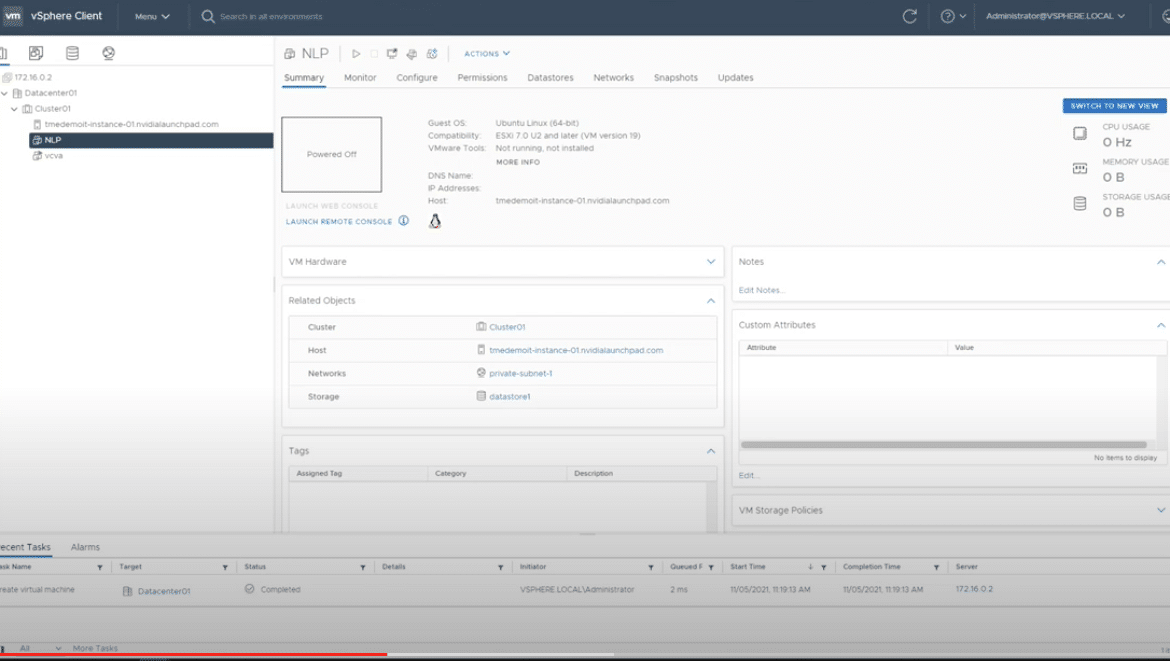Open the host link in Related Objects

[576, 350]
